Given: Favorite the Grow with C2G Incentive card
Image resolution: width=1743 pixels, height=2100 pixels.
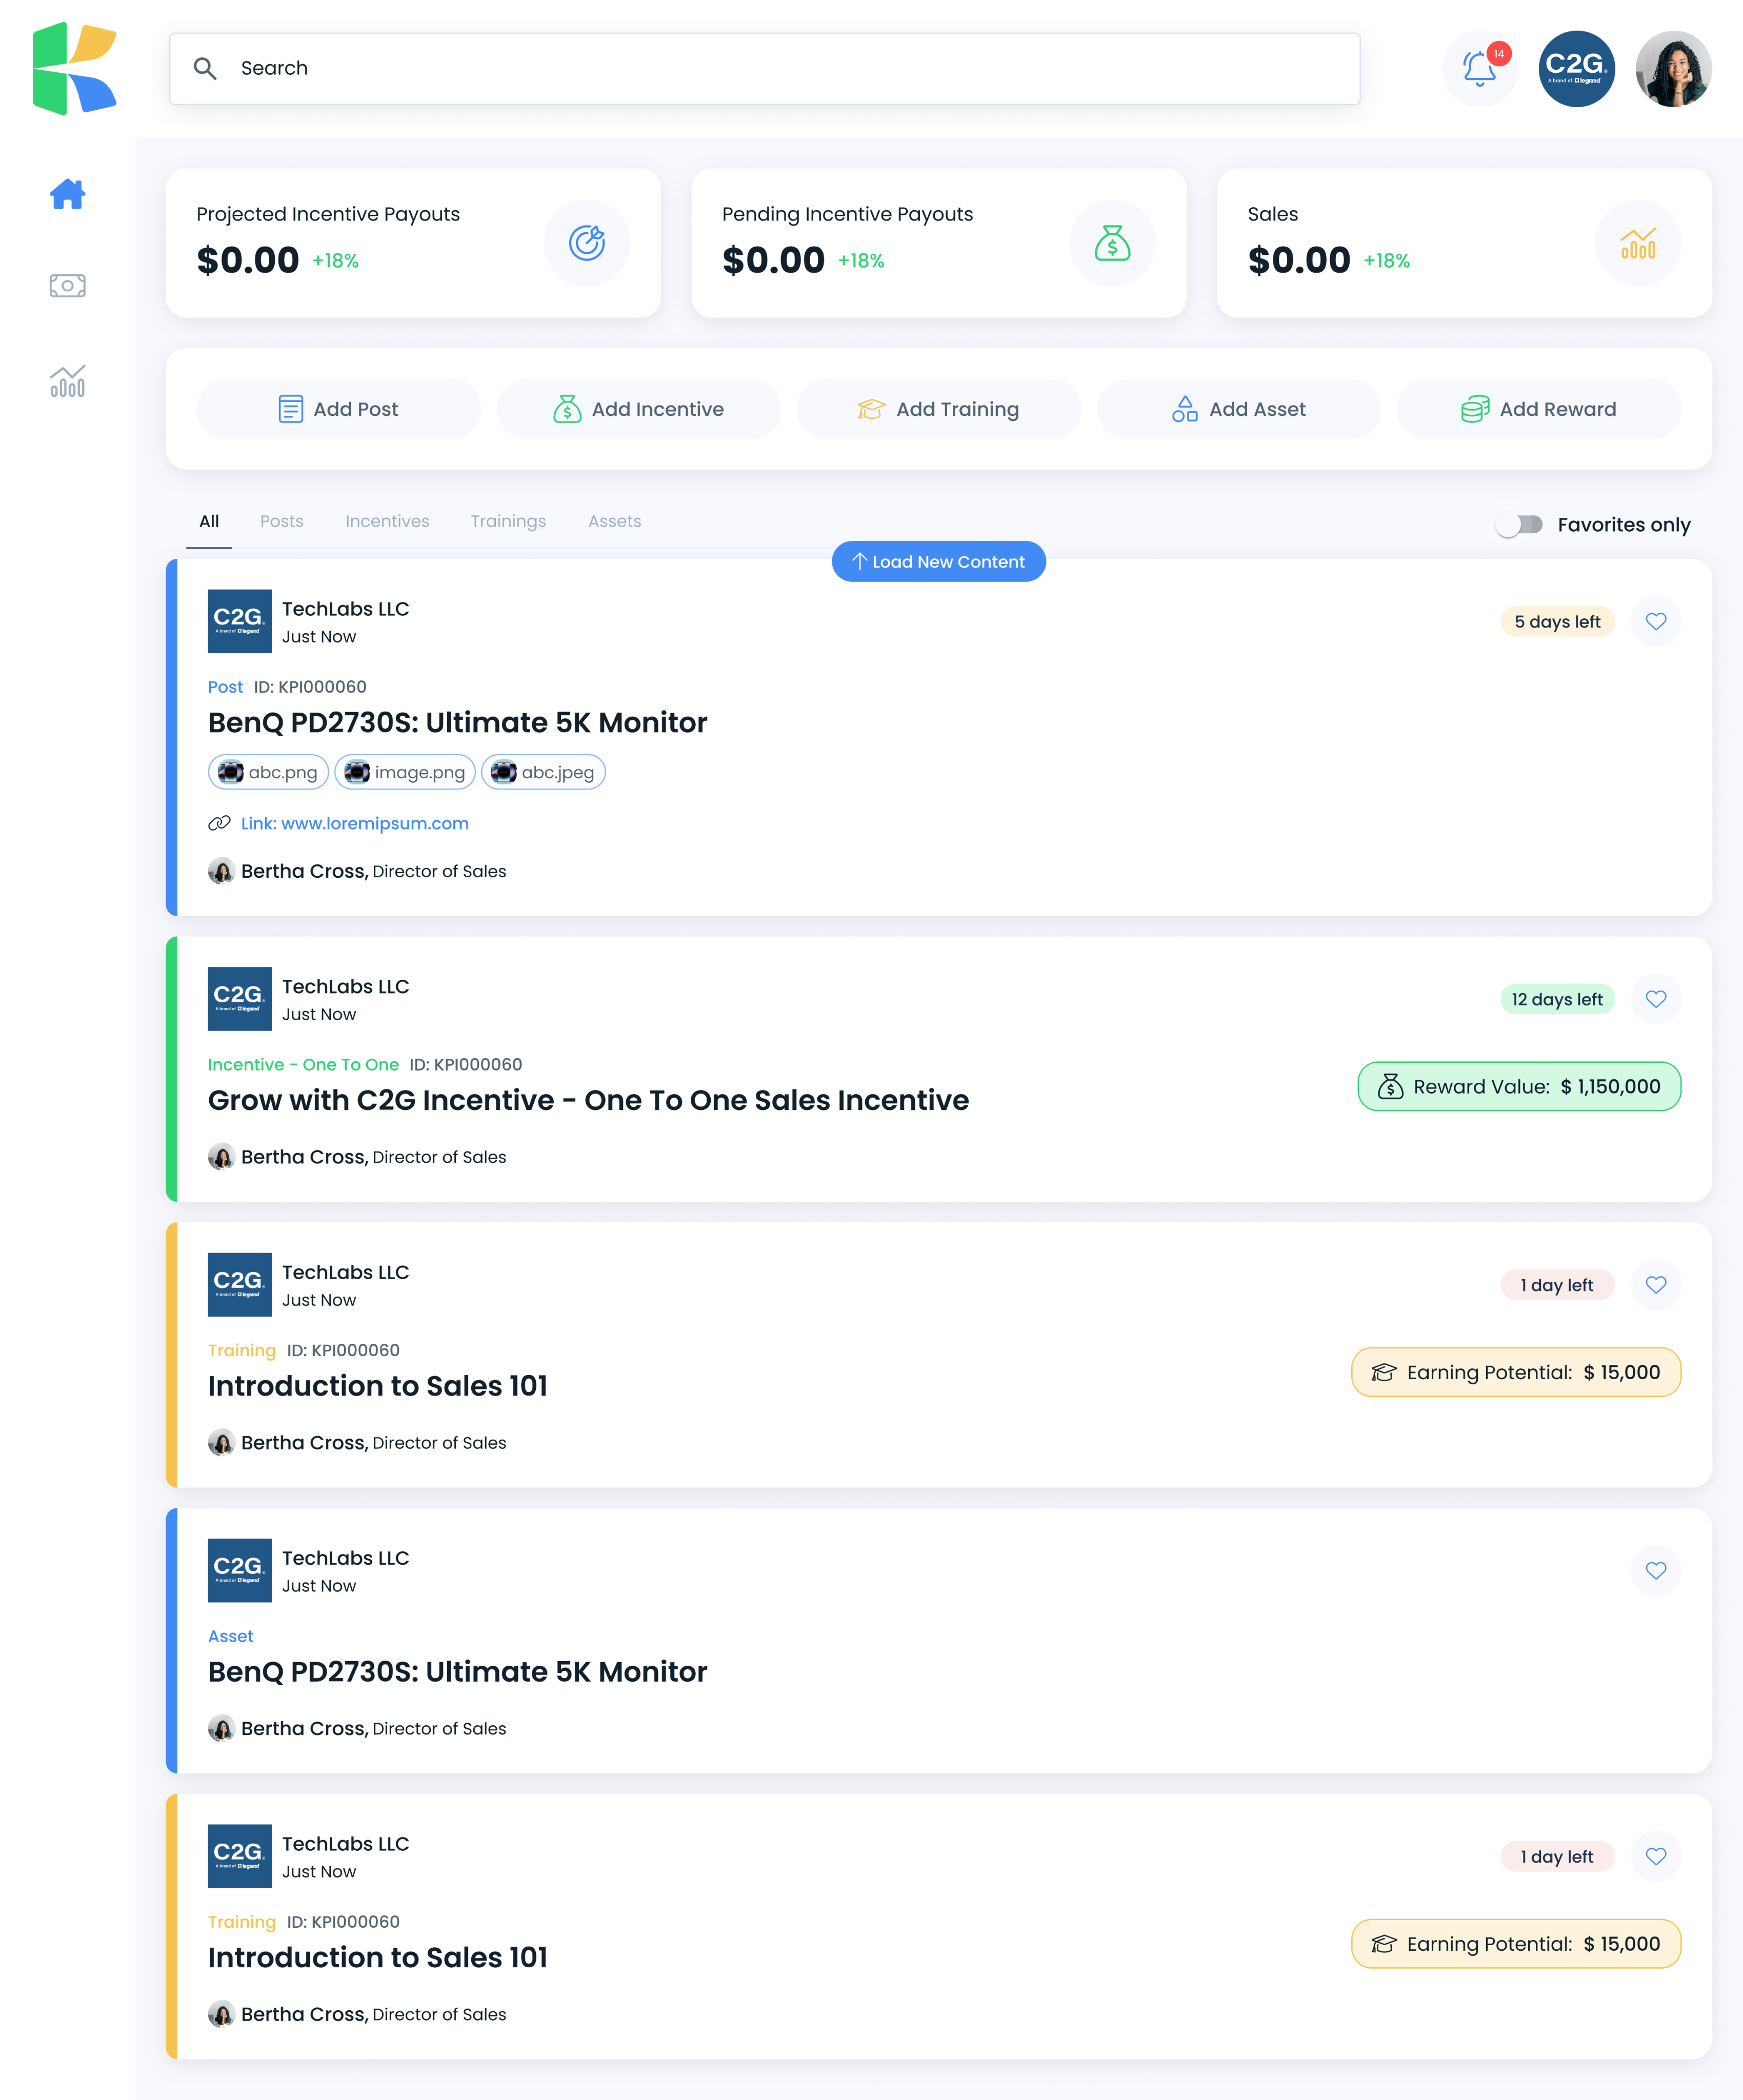Looking at the screenshot, I should [x=1656, y=999].
